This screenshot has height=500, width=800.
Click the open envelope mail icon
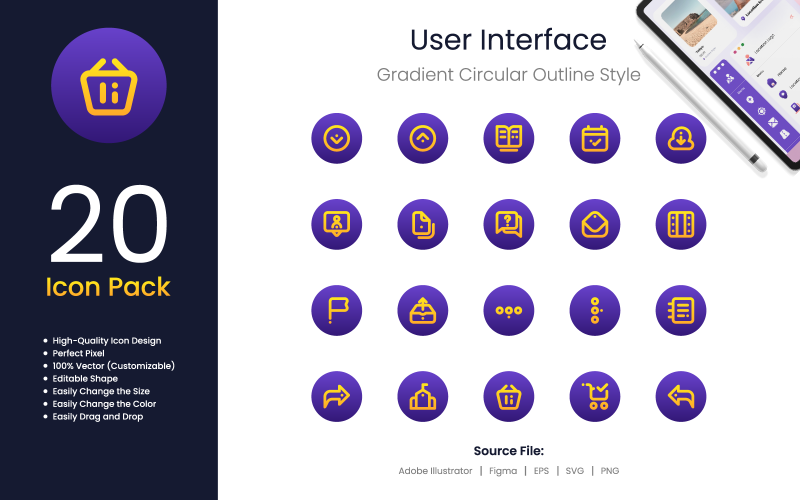tap(594, 224)
